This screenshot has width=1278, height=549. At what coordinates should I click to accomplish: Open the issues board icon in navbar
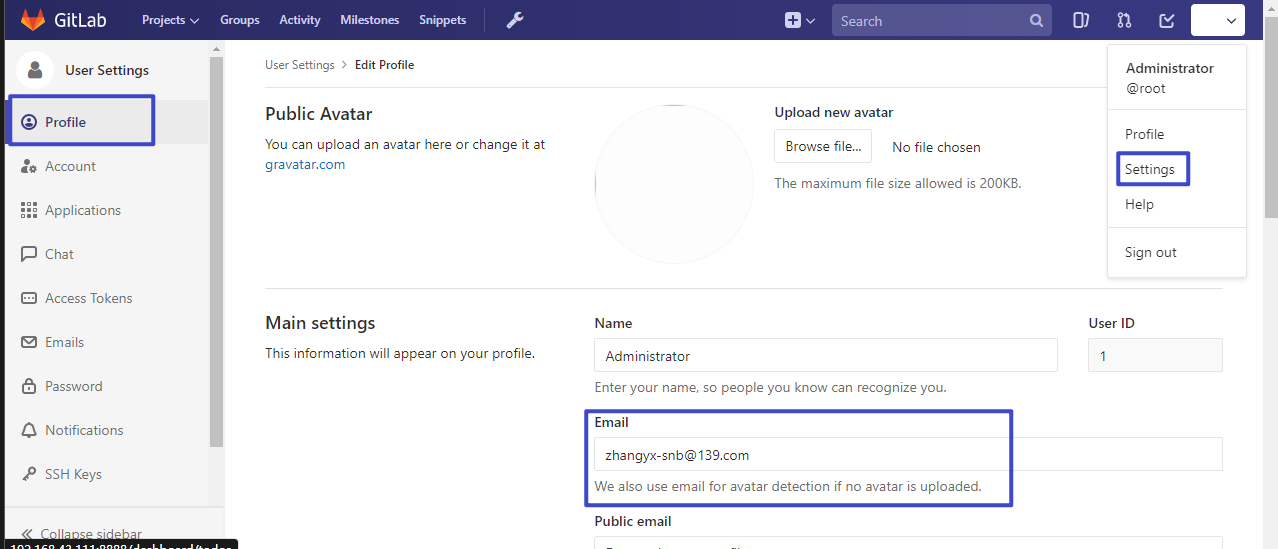tap(1081, 20)
